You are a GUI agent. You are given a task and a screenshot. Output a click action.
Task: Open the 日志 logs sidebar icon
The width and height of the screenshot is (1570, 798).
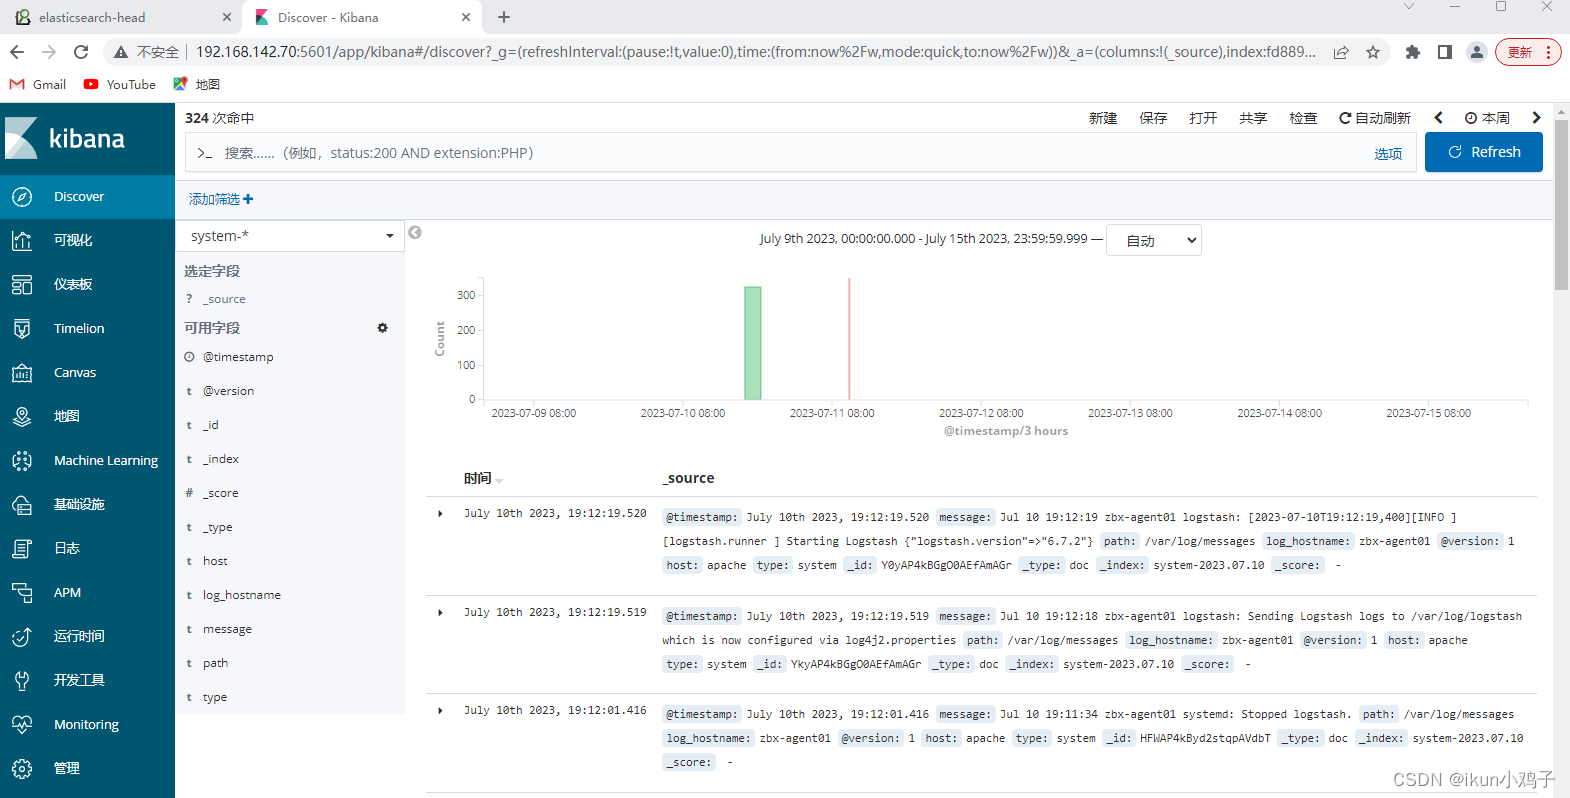[22, 549]
